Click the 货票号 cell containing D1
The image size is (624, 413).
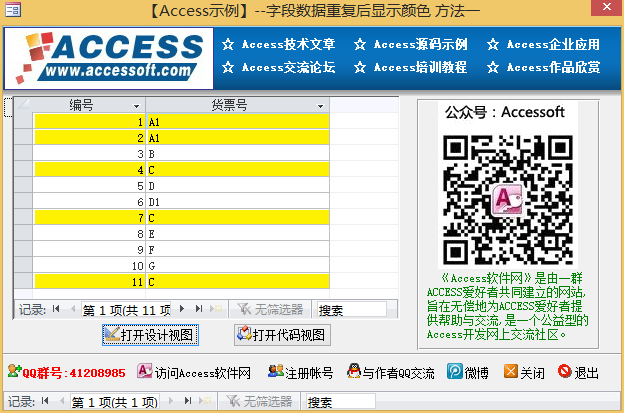click(x=238, y=202)
